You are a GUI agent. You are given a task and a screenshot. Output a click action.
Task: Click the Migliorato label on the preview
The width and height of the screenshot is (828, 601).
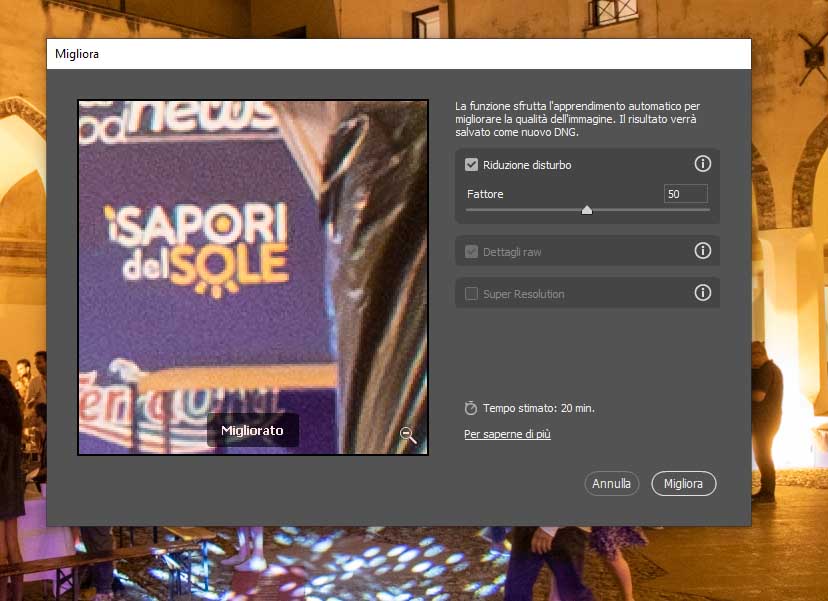252,430
